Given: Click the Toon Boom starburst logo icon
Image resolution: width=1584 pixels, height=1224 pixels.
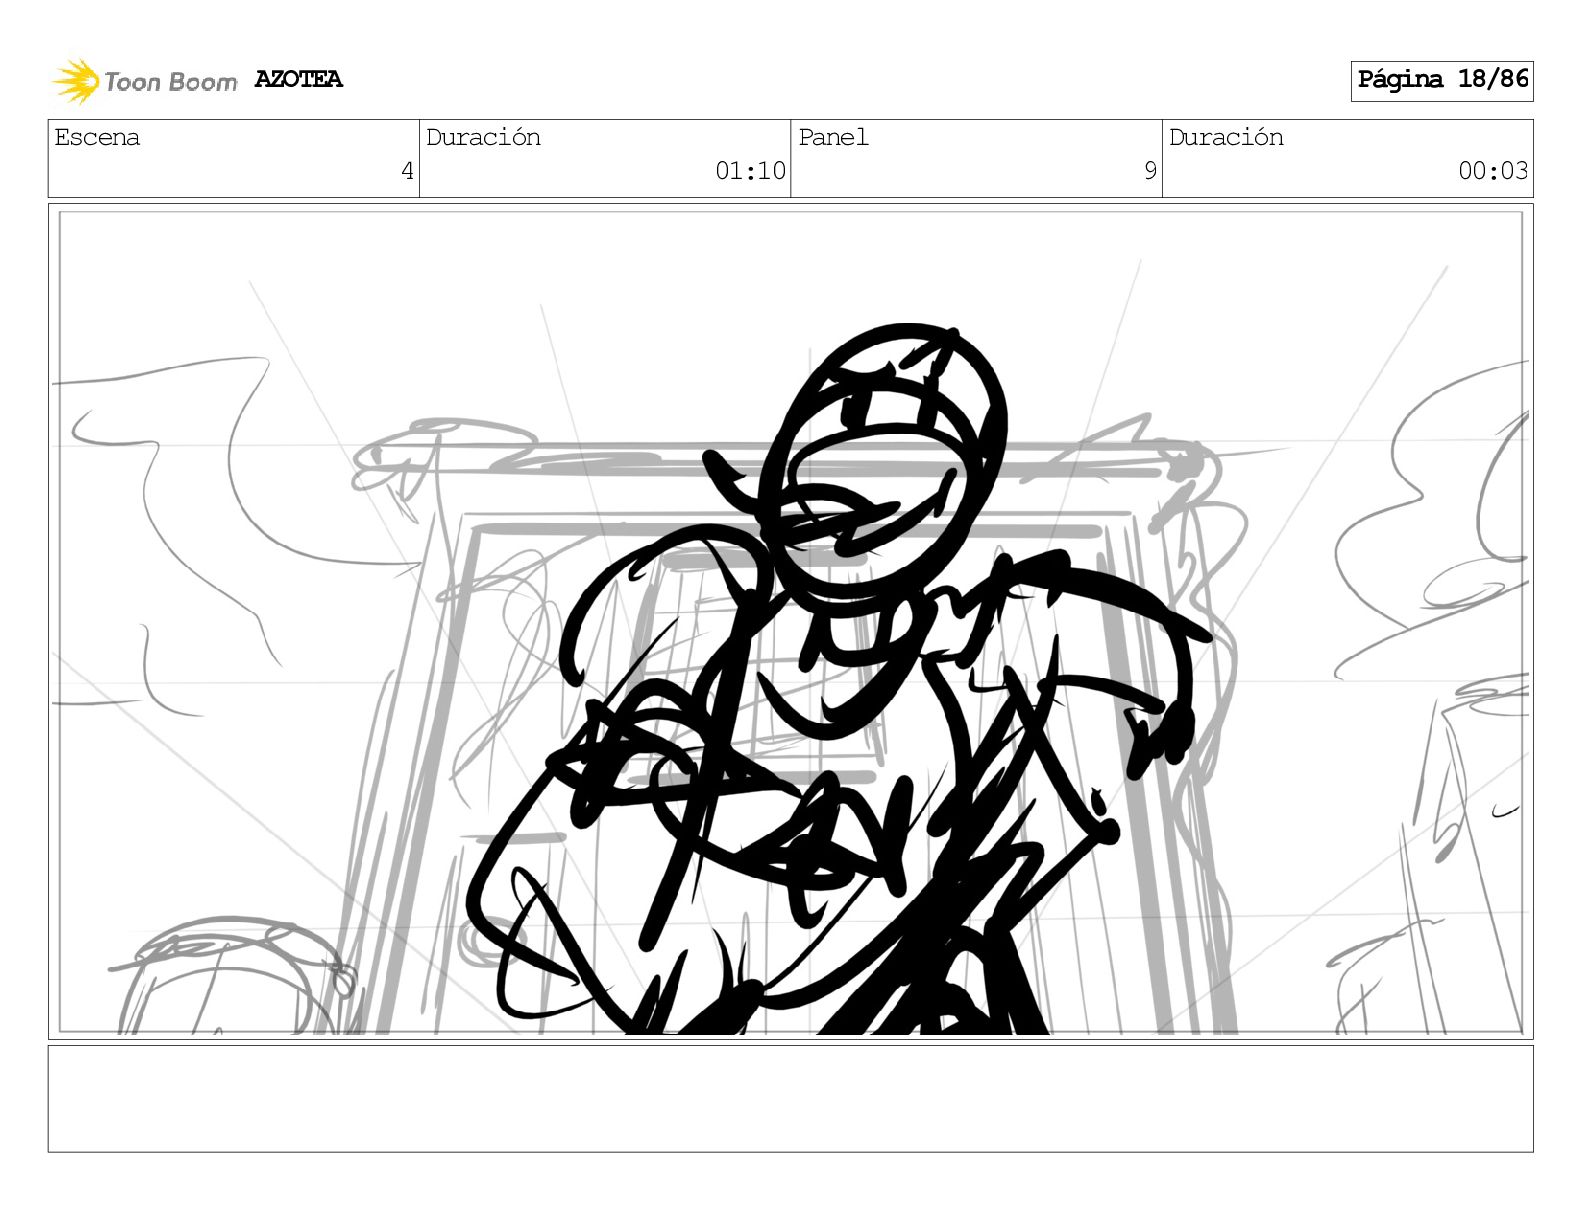Looking at the screenshot, I should (75, 81).
